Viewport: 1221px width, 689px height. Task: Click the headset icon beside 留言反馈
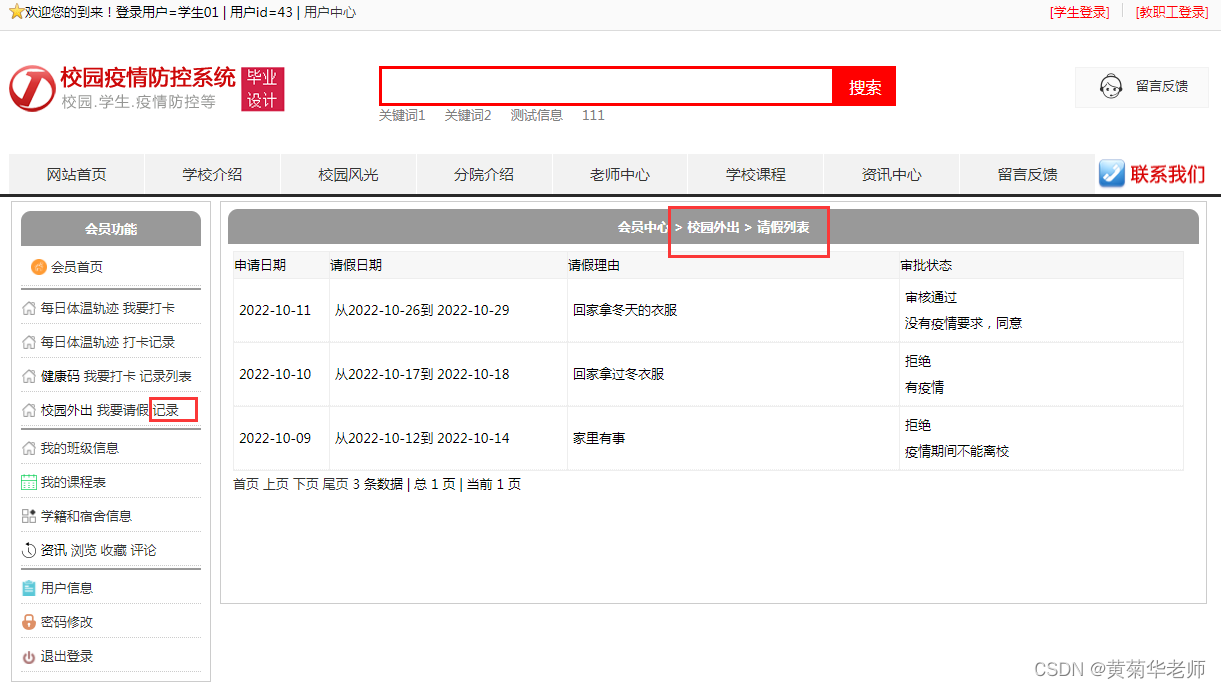pyautogui.click(x=1109, y=86)
